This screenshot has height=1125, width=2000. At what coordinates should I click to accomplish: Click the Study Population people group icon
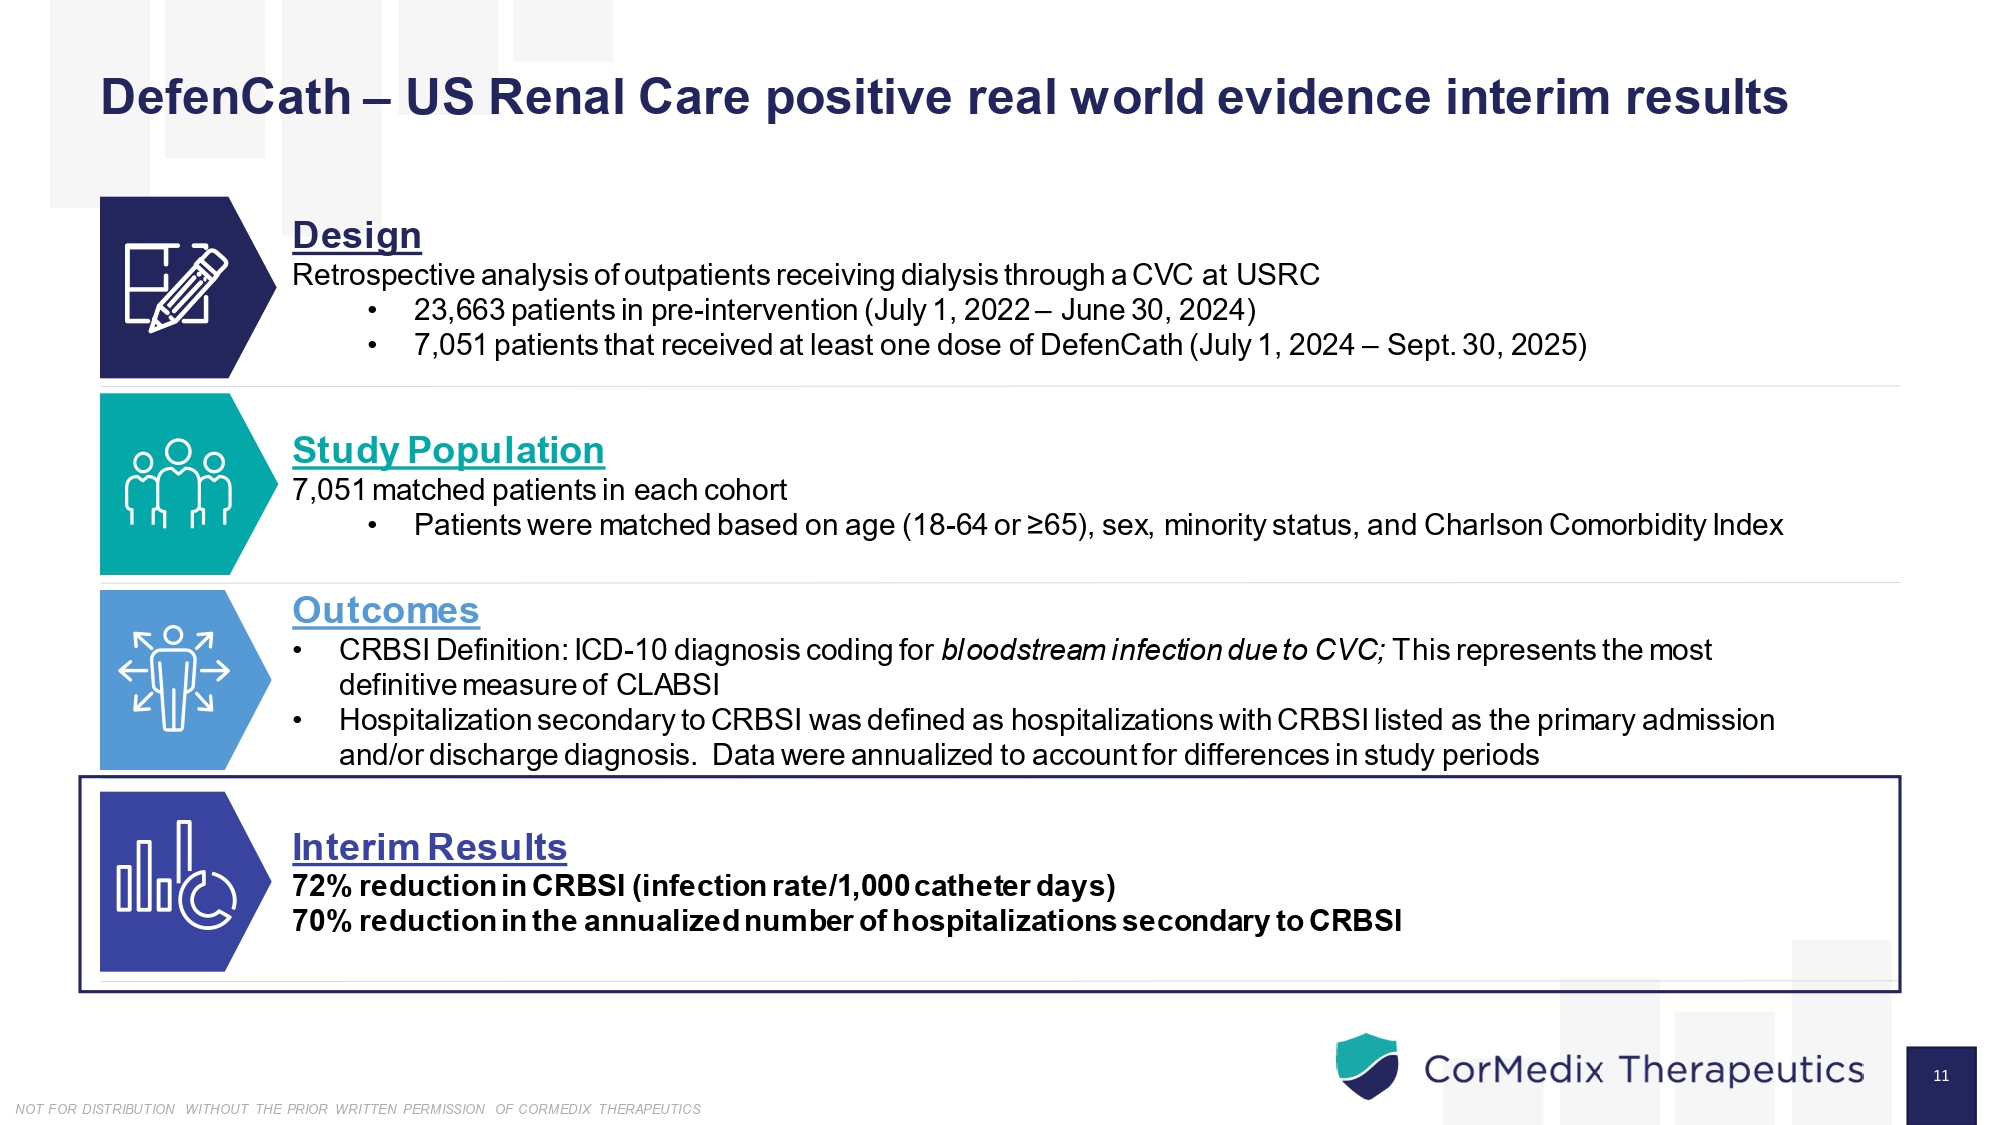(x=177, y=483)
